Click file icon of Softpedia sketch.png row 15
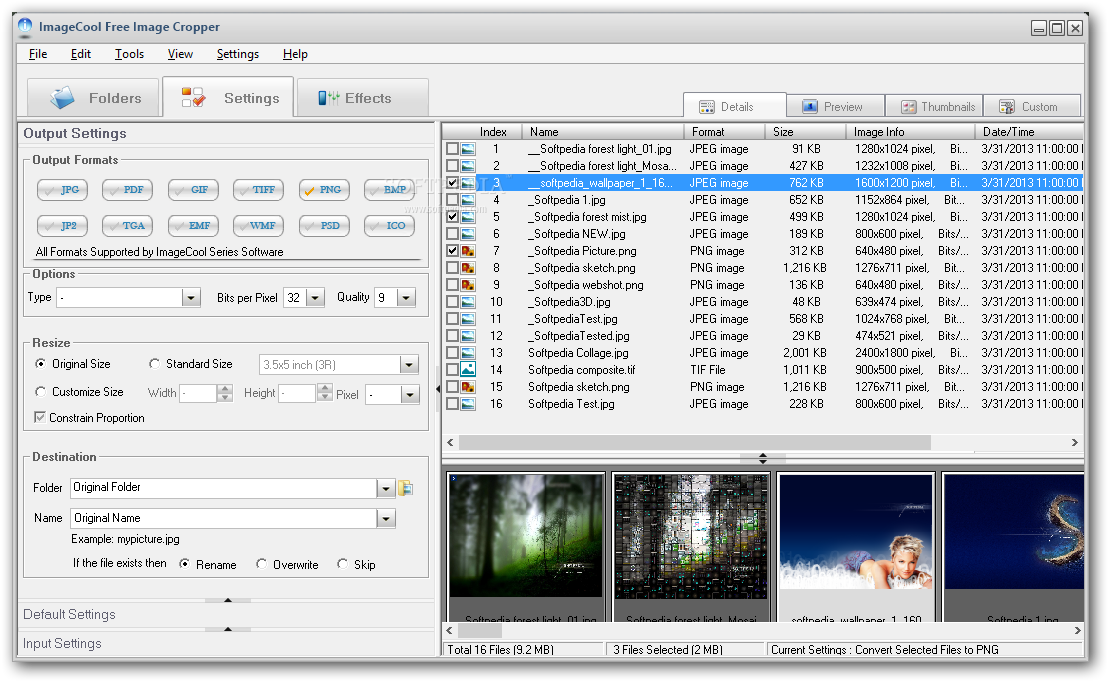The height and width of the screenshot is (682, 1109). coord(468,386)
